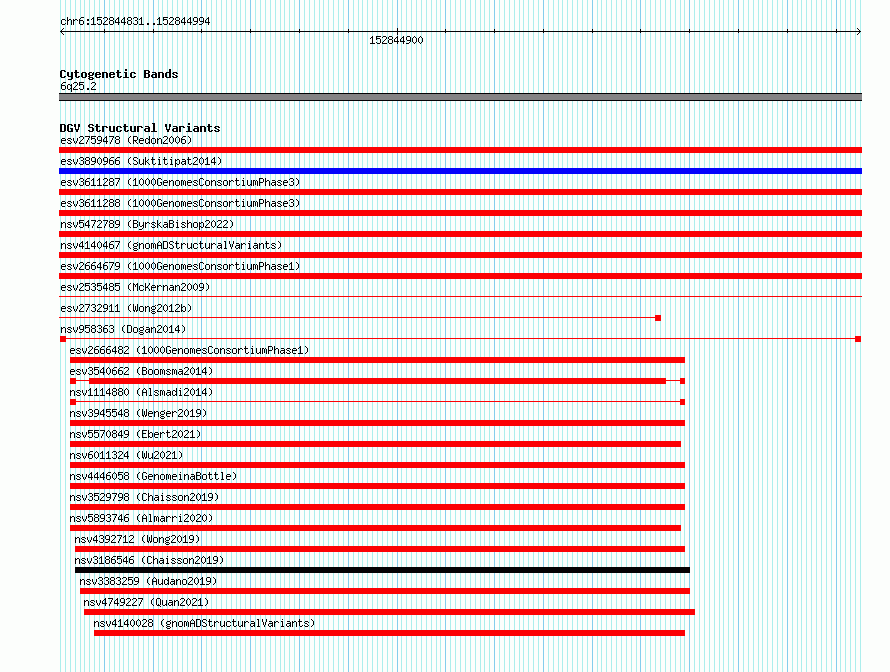Screen dimensions: 890x672
Task: Click the chr6:152844831..152844994 position label
Action: tap(135, 21)
